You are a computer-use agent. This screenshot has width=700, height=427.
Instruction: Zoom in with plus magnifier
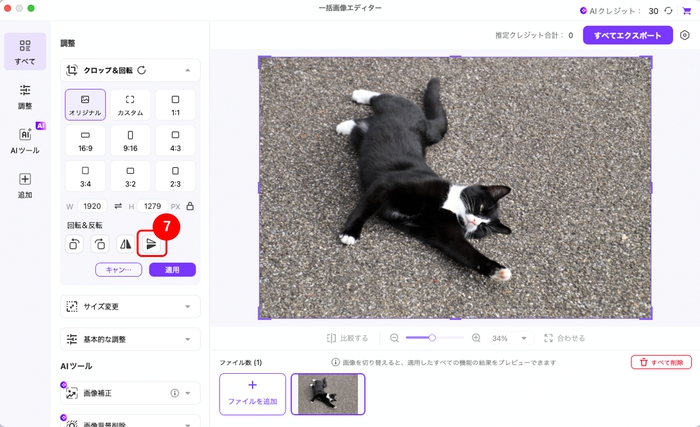476,338
